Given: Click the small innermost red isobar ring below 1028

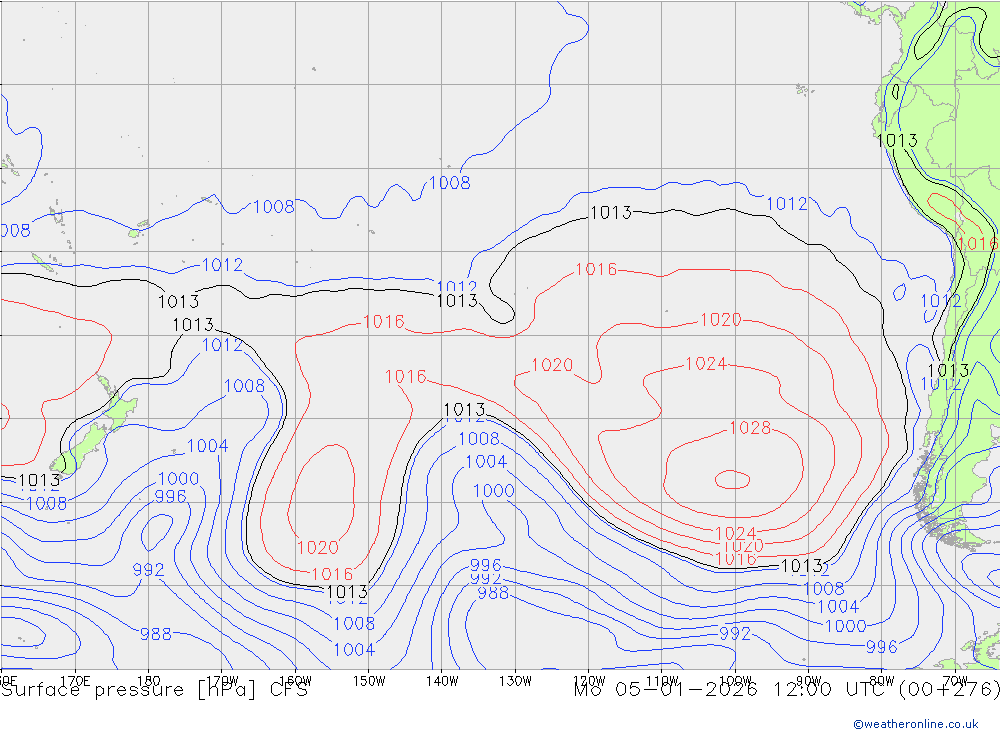Looking at the screenshot, I should pos(732,480).
